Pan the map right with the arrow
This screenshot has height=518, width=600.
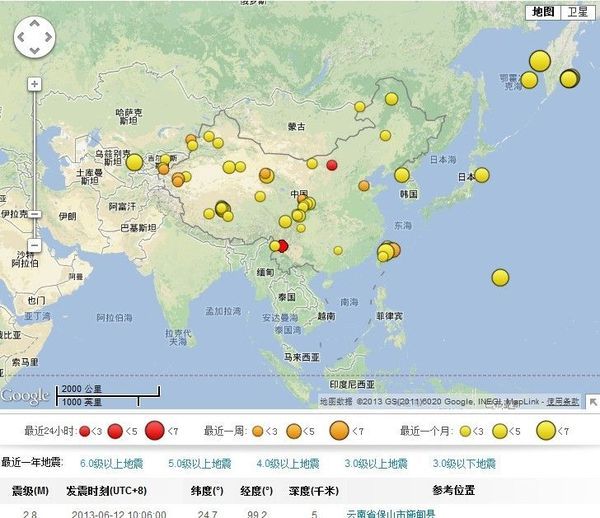pos(47,38)
